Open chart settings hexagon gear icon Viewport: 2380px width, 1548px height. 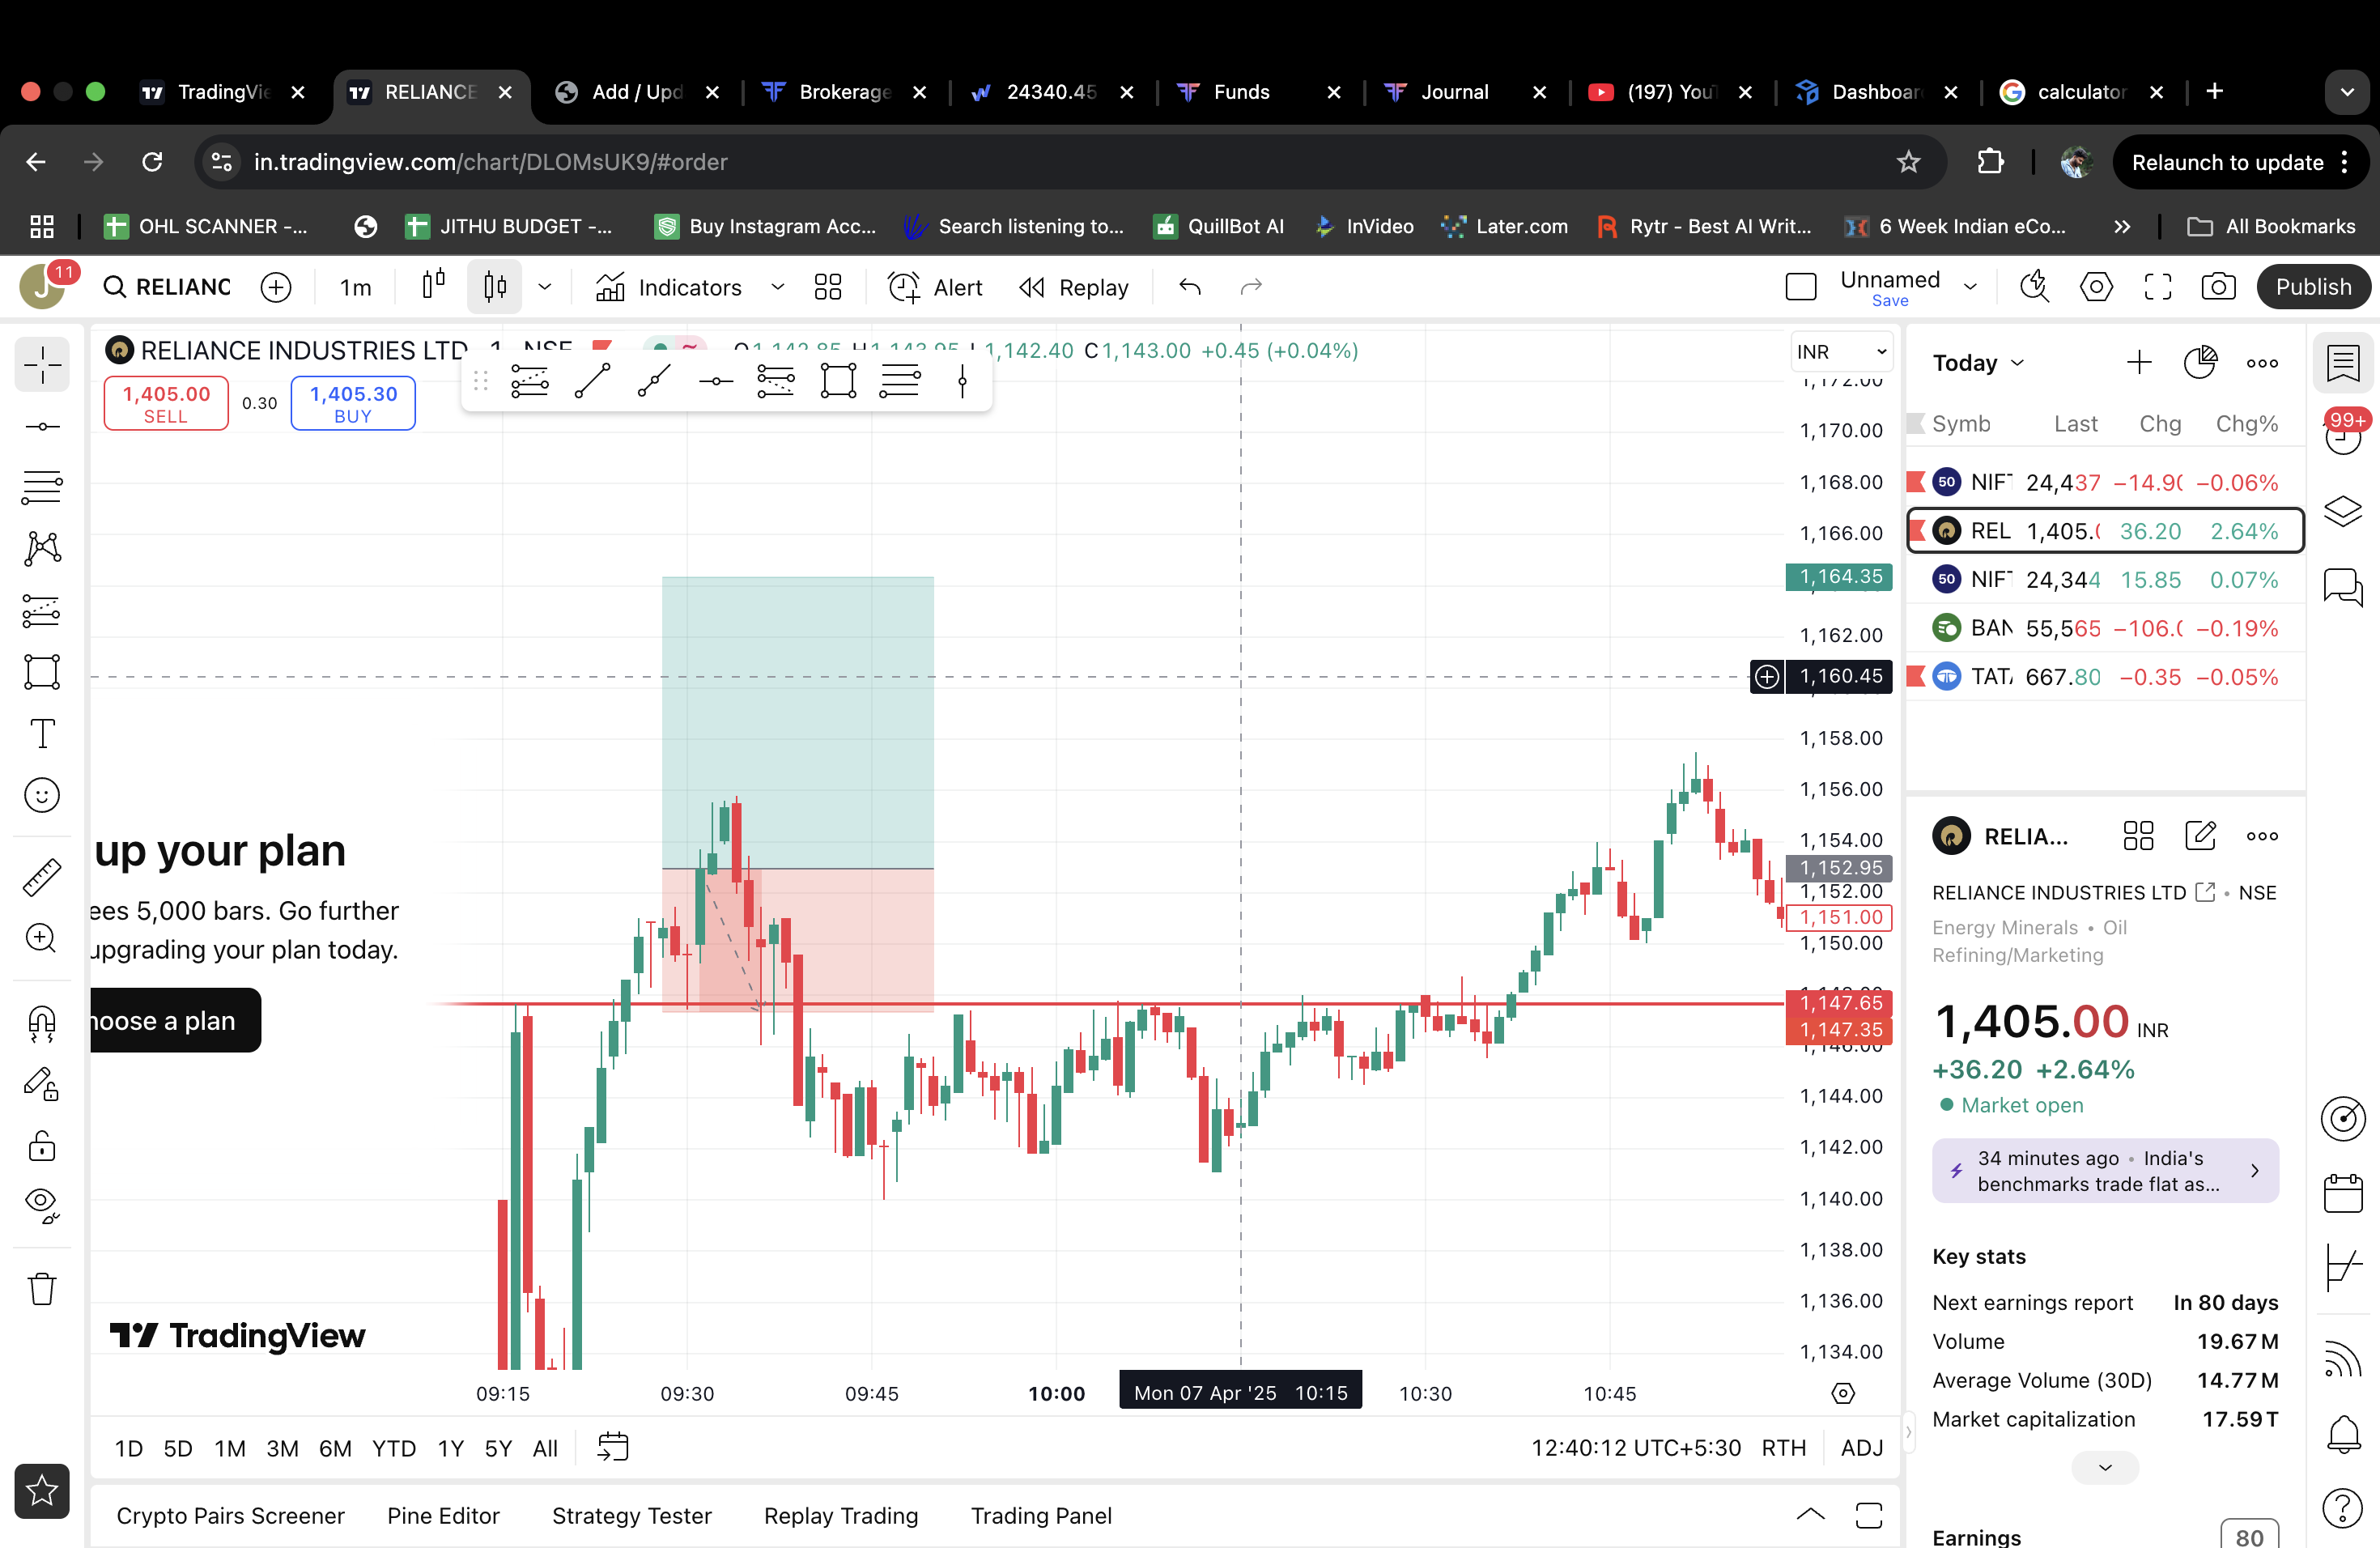(2096, 287)
